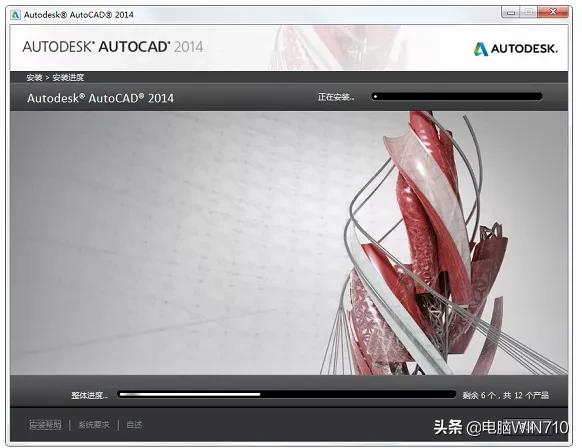Click the 'AUTODESK AUTOCAD 2014' header title
The image size is (582, 448).
pyautogui.click(x=113, y=47)
